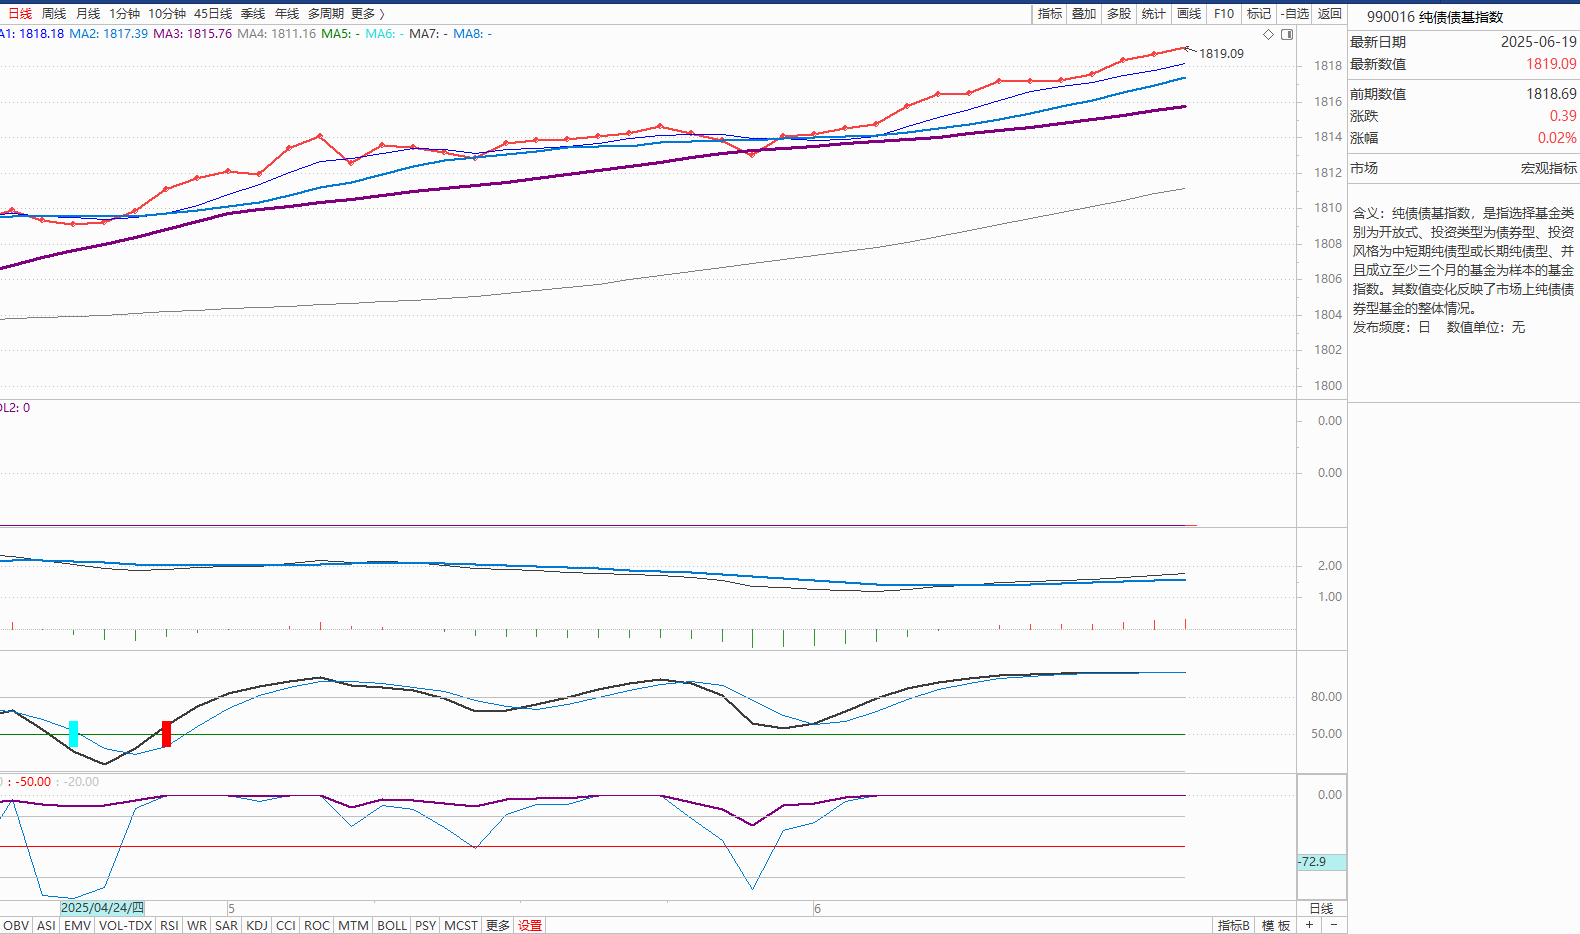Click the red bar signal marker

[166, 734]
